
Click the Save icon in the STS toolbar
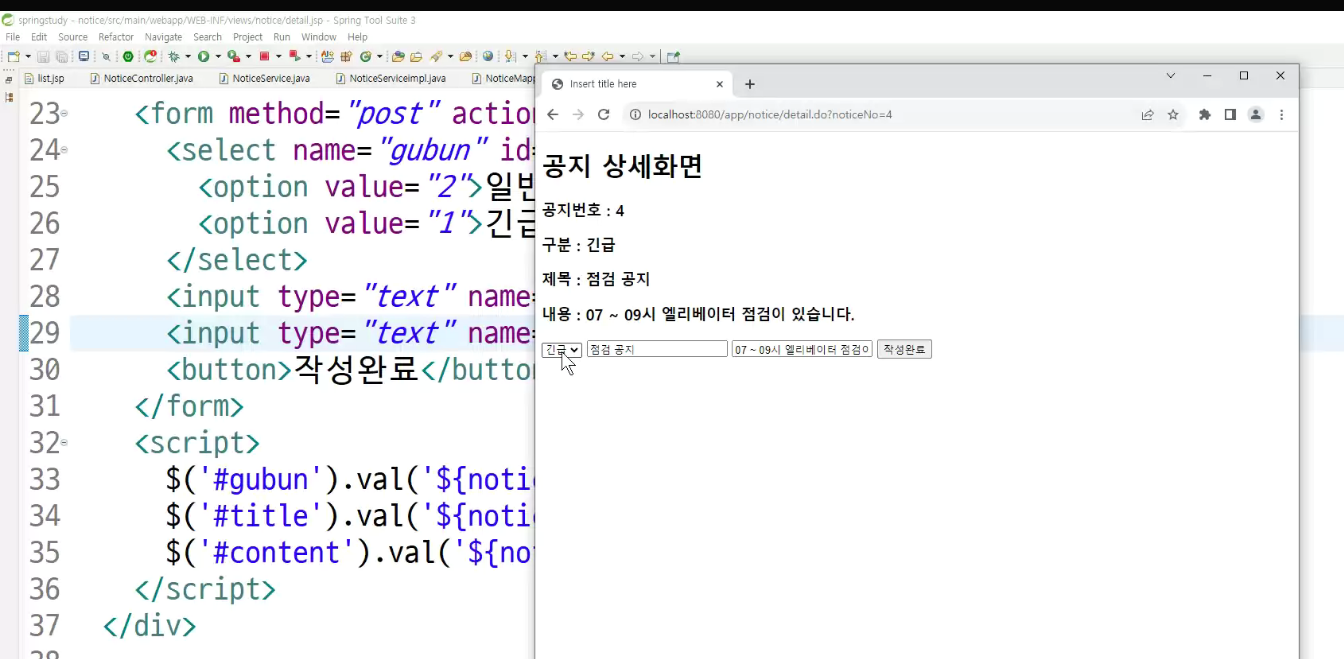[43, 57]
